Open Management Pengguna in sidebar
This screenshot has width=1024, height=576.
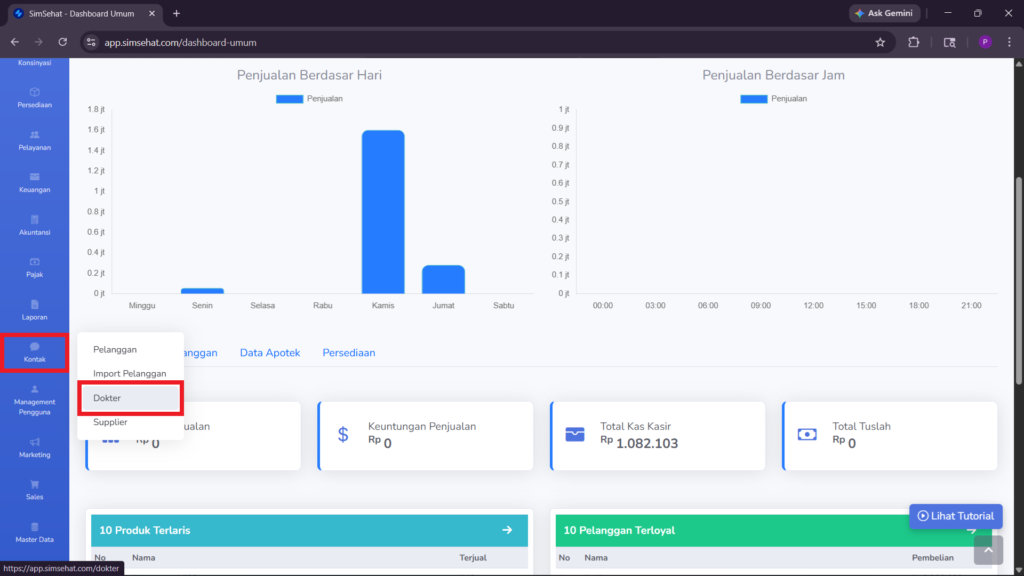pyautogui.click(x=35, y=400)
